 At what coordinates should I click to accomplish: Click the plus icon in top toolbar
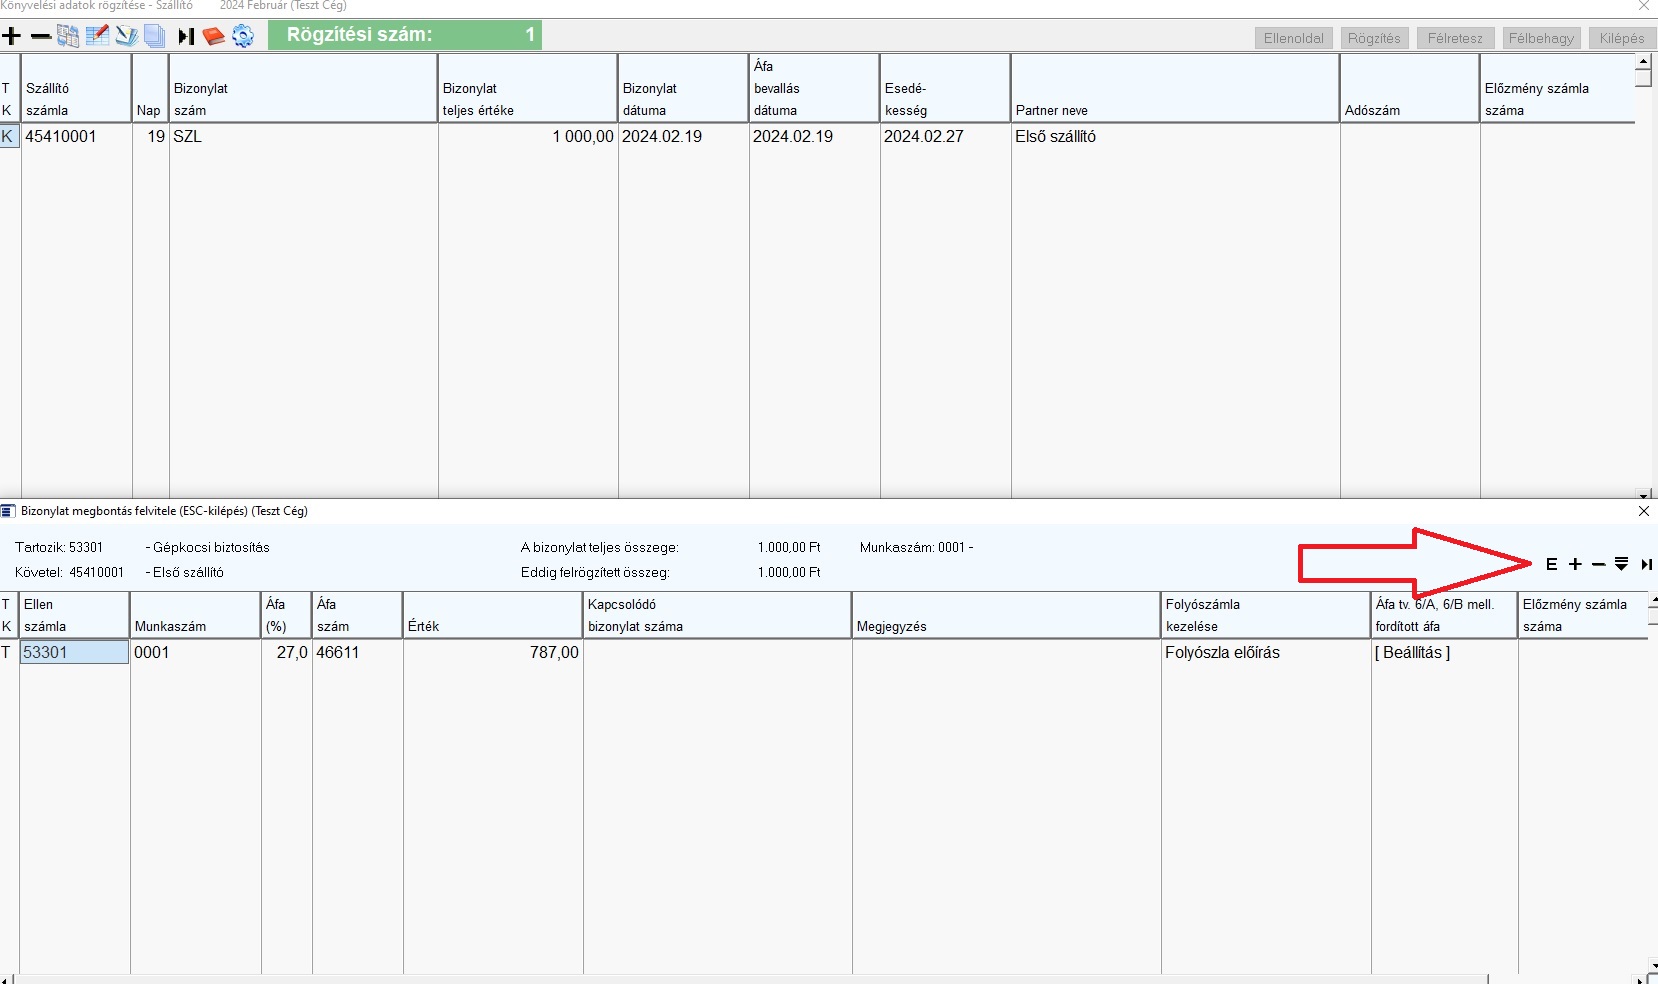[x=12, y=37]
